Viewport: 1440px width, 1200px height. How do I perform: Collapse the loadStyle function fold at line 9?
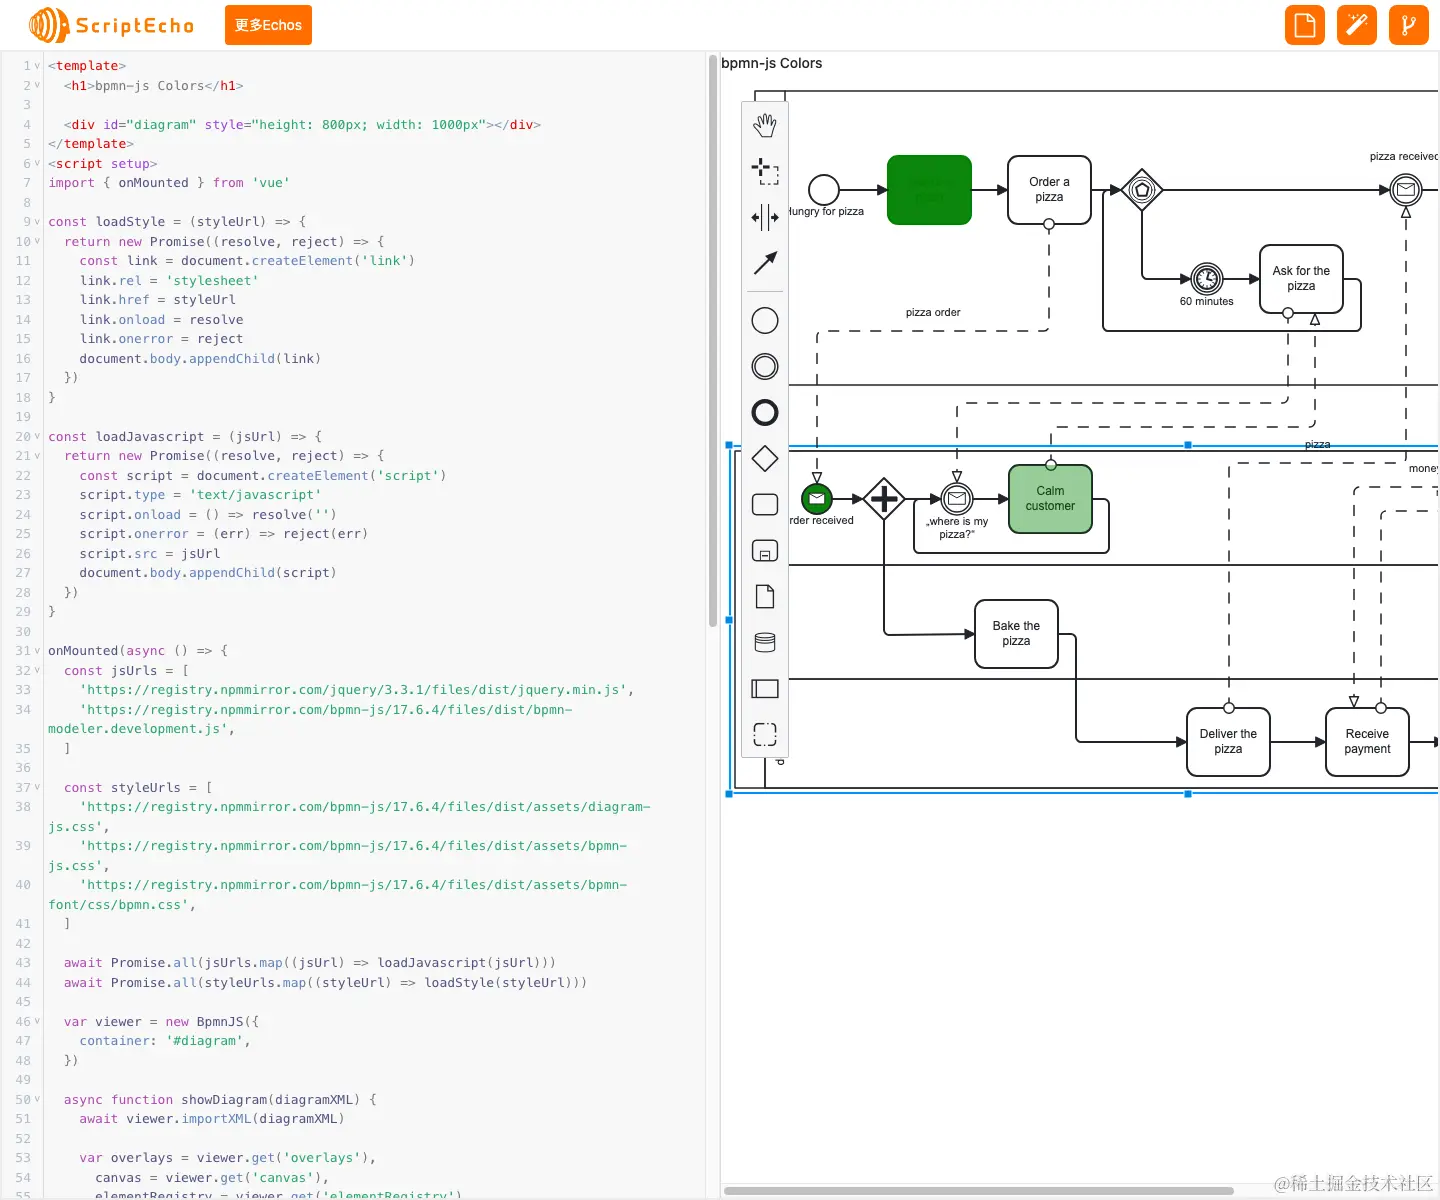[38, 222]
